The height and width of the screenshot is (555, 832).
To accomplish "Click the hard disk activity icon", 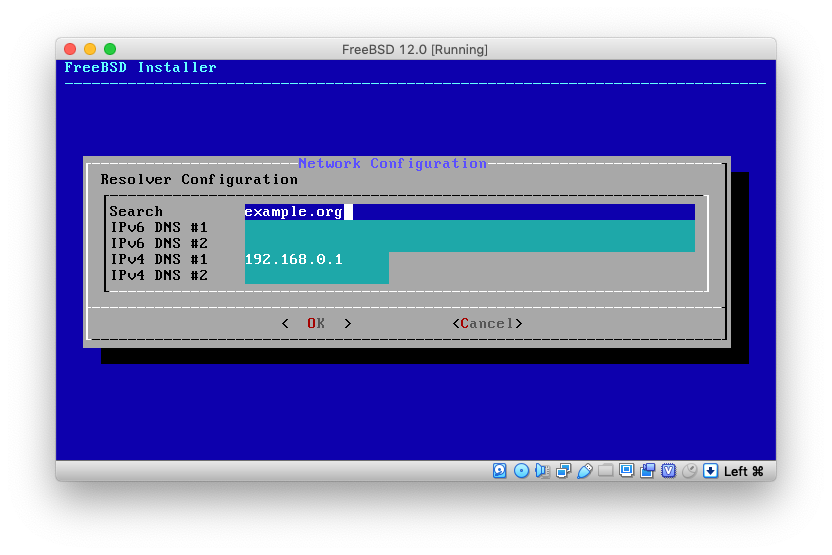I will pos(500,471).
